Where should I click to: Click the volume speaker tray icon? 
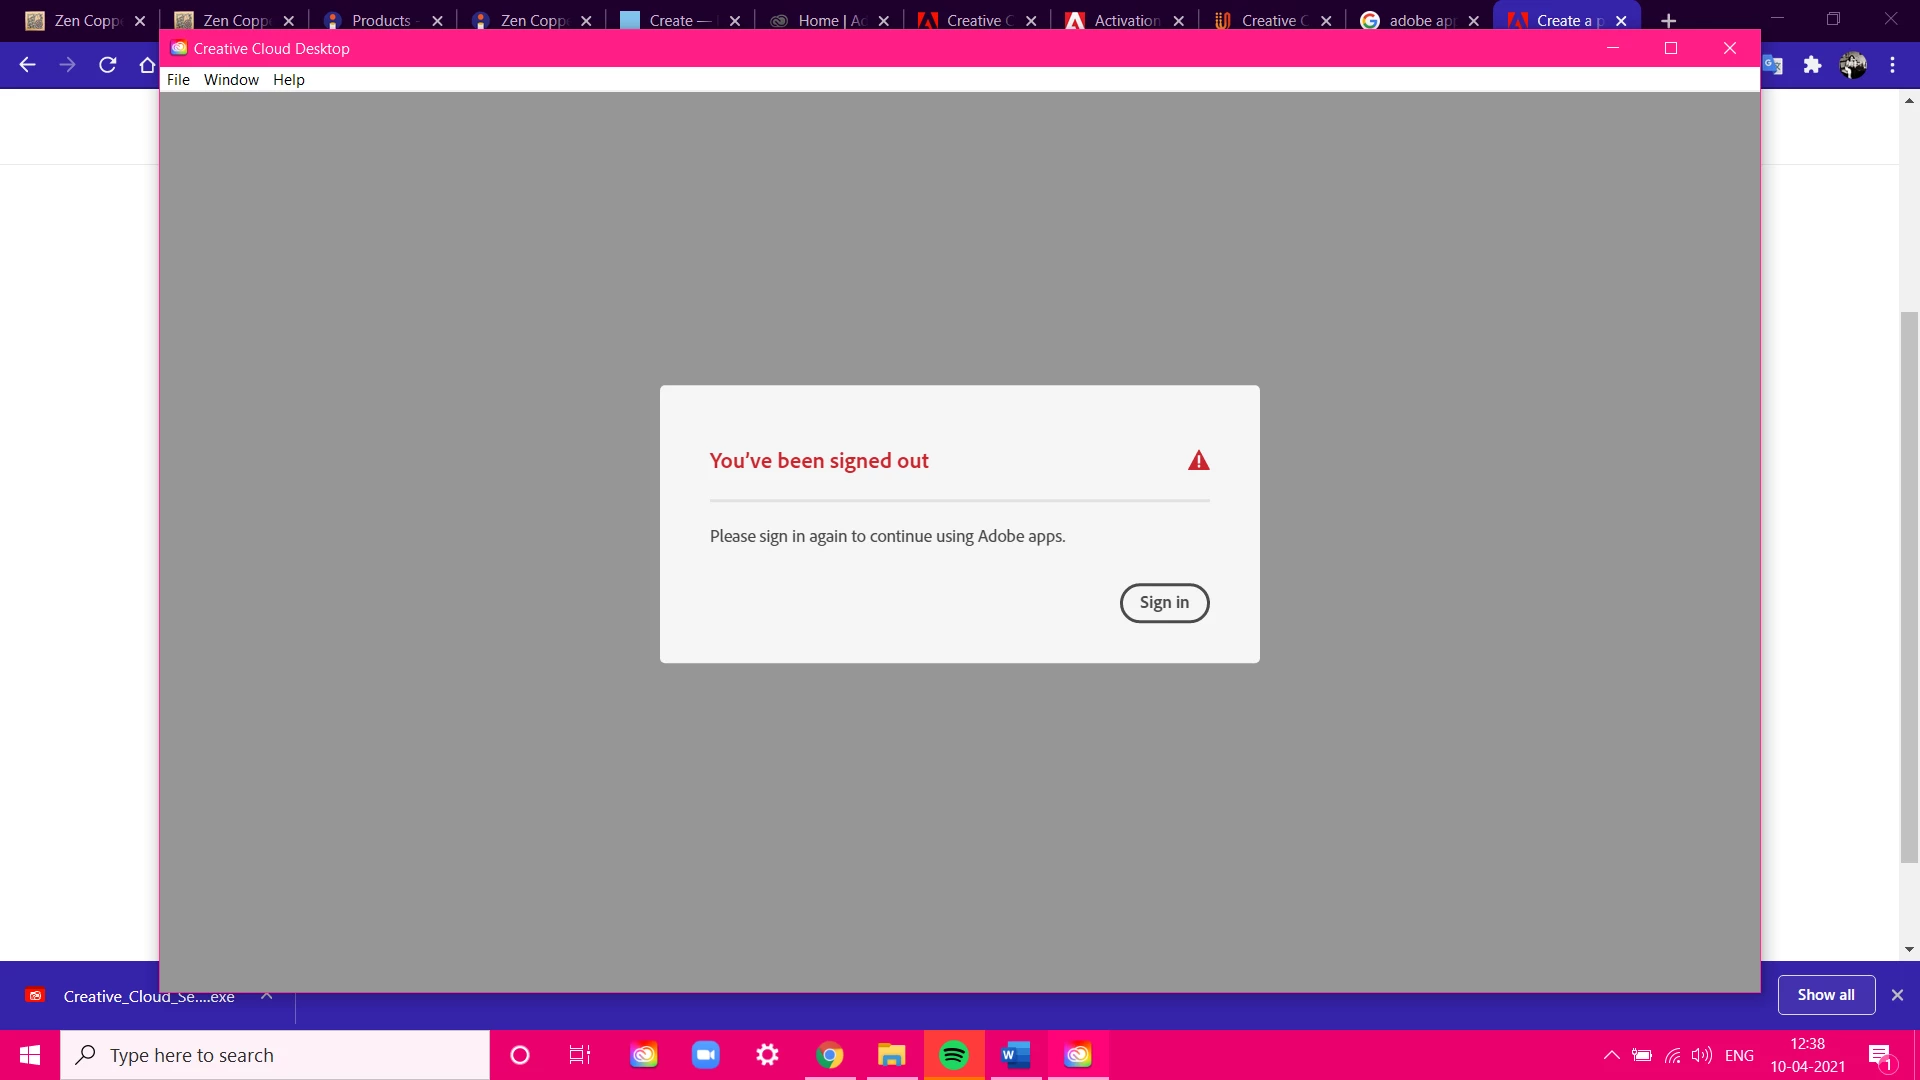coord(1701,1055)
